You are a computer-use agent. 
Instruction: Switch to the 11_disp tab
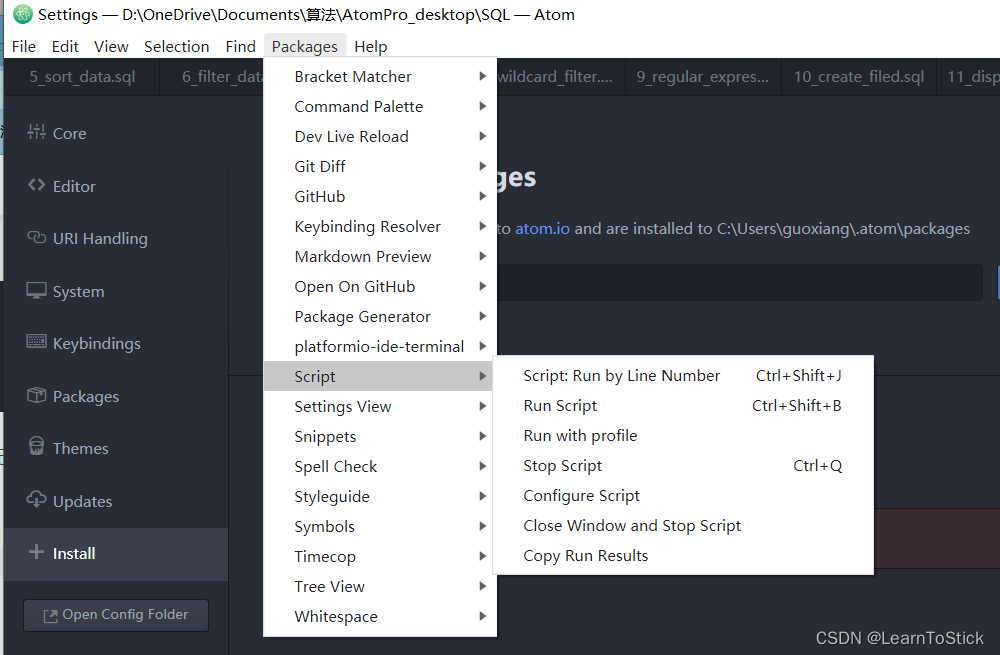[968, 77]
